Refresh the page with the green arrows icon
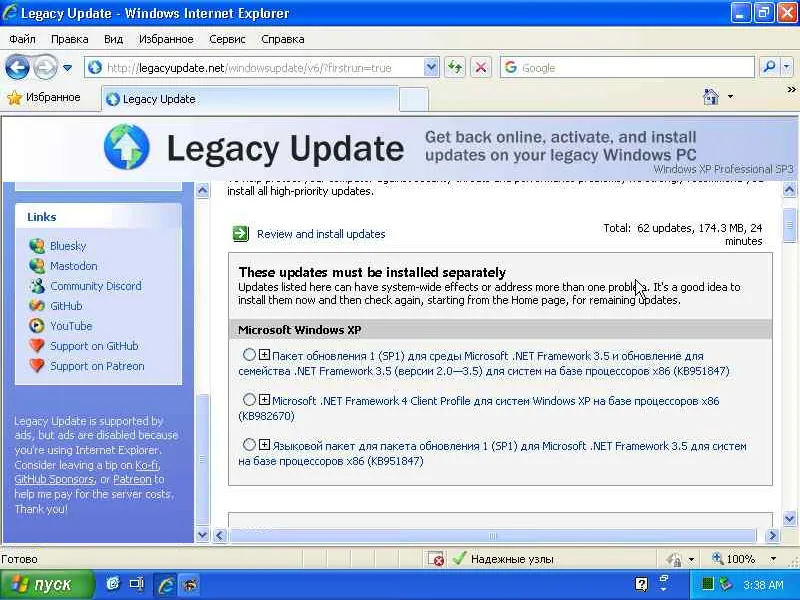Viewport: 800px width, 600px height. point(455,67)
